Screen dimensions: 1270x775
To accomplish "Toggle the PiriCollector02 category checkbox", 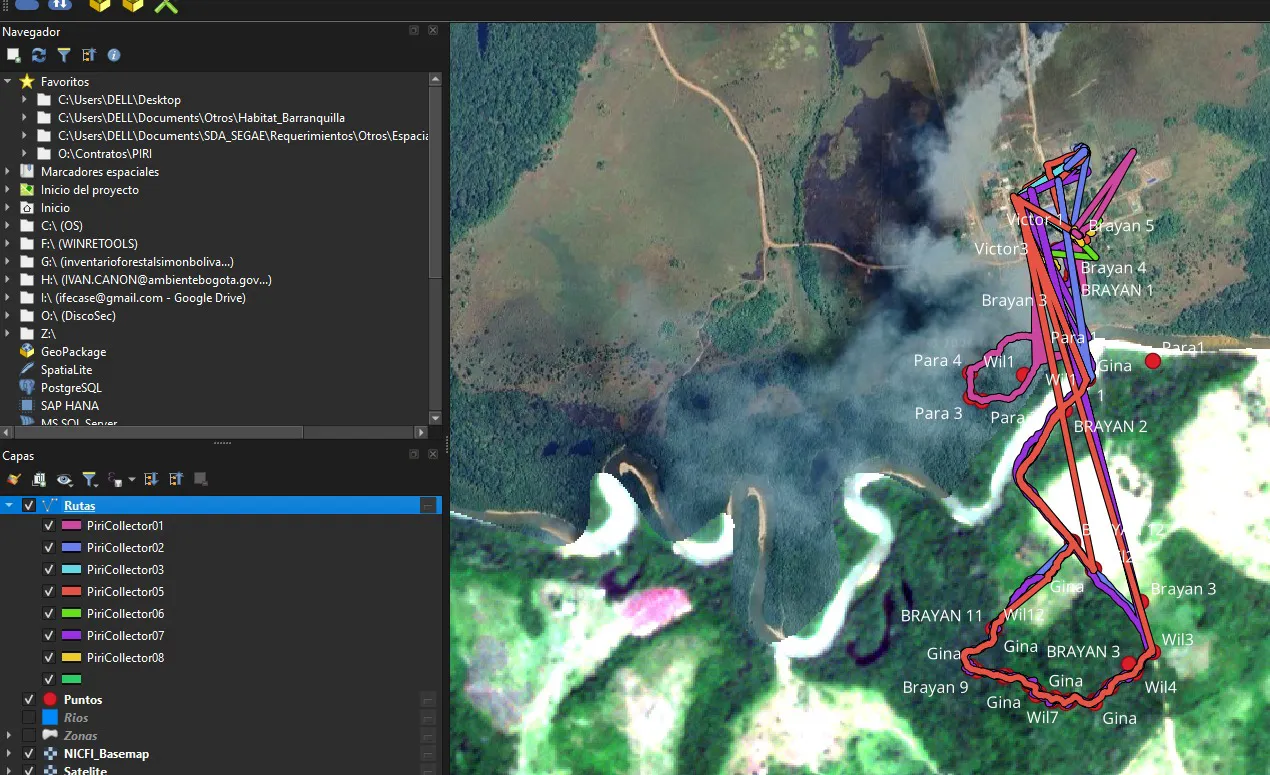I will (x=49, y=548).
